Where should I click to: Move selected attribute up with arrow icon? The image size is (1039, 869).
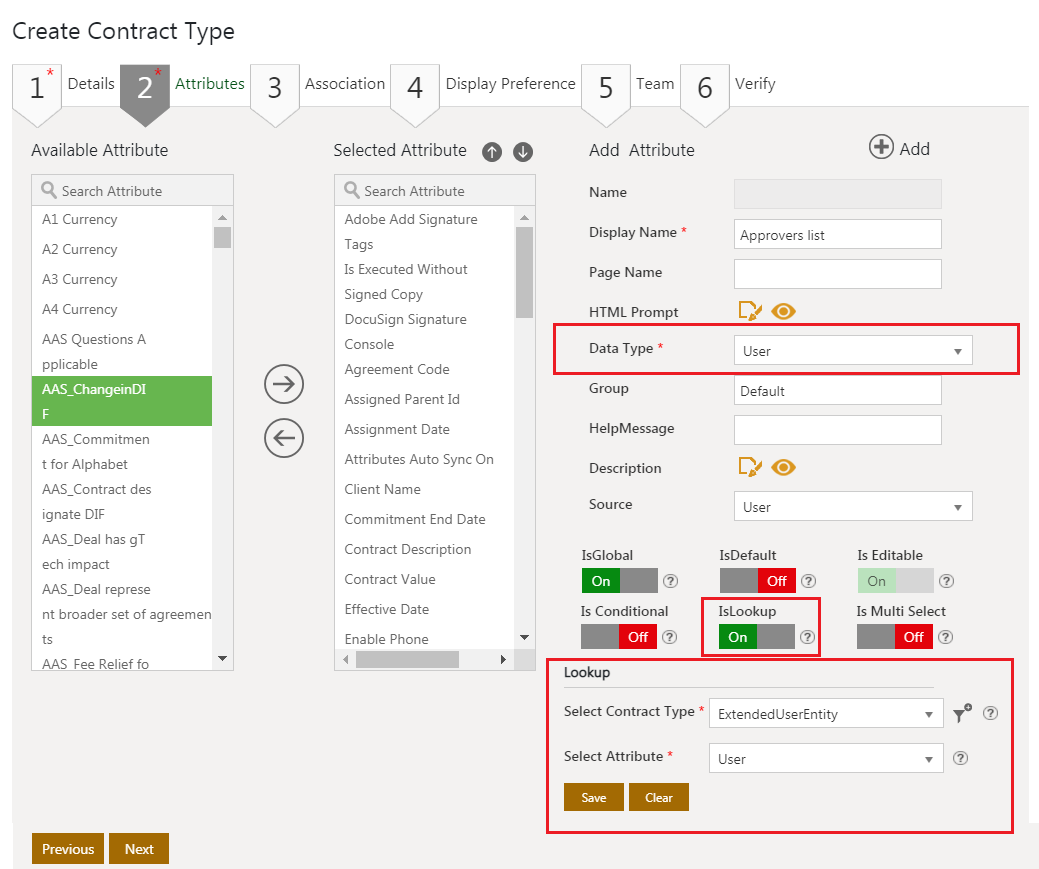click(x=491, y=152)
